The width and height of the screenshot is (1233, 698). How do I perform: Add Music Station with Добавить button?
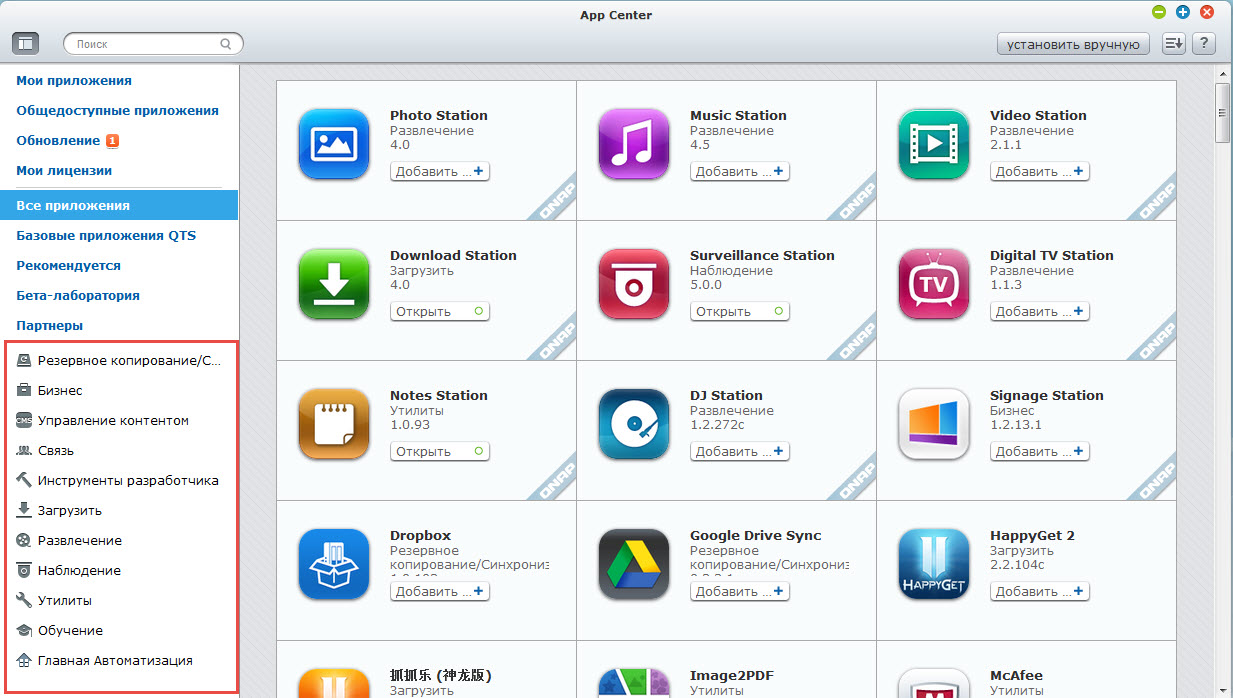[740, 171]
